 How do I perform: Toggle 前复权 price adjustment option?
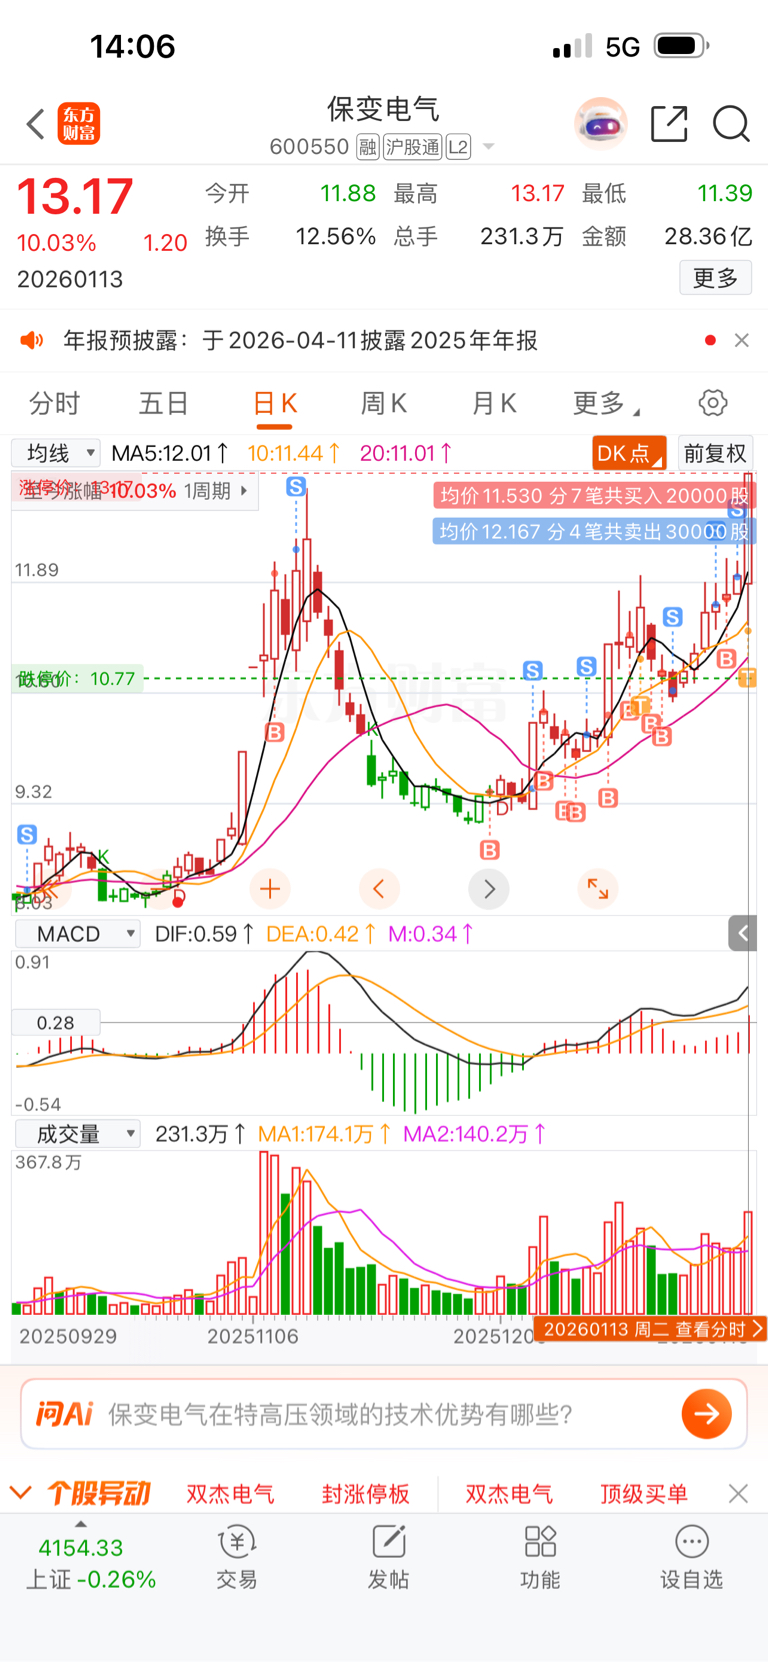(715, 453)
